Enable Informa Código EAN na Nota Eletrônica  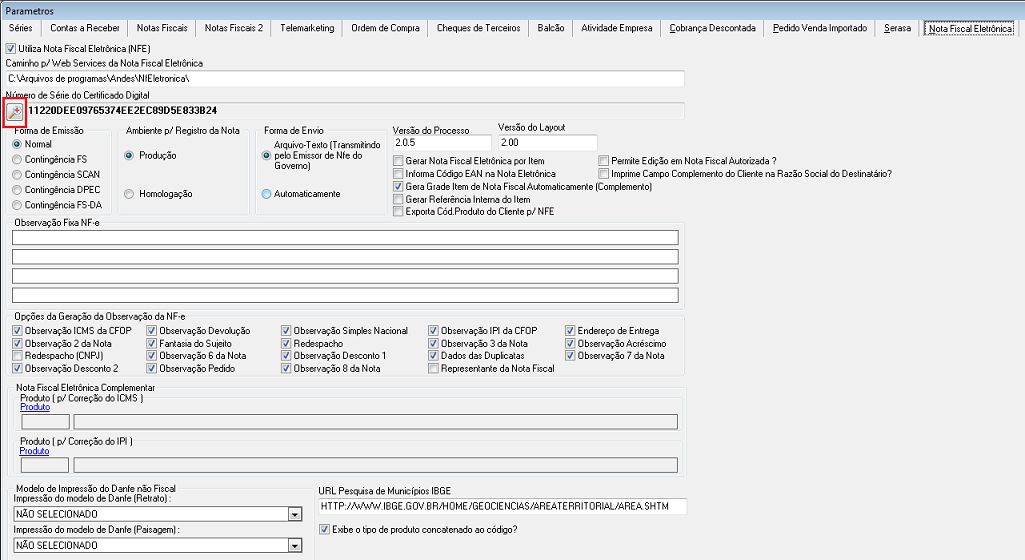pos(398,174)
